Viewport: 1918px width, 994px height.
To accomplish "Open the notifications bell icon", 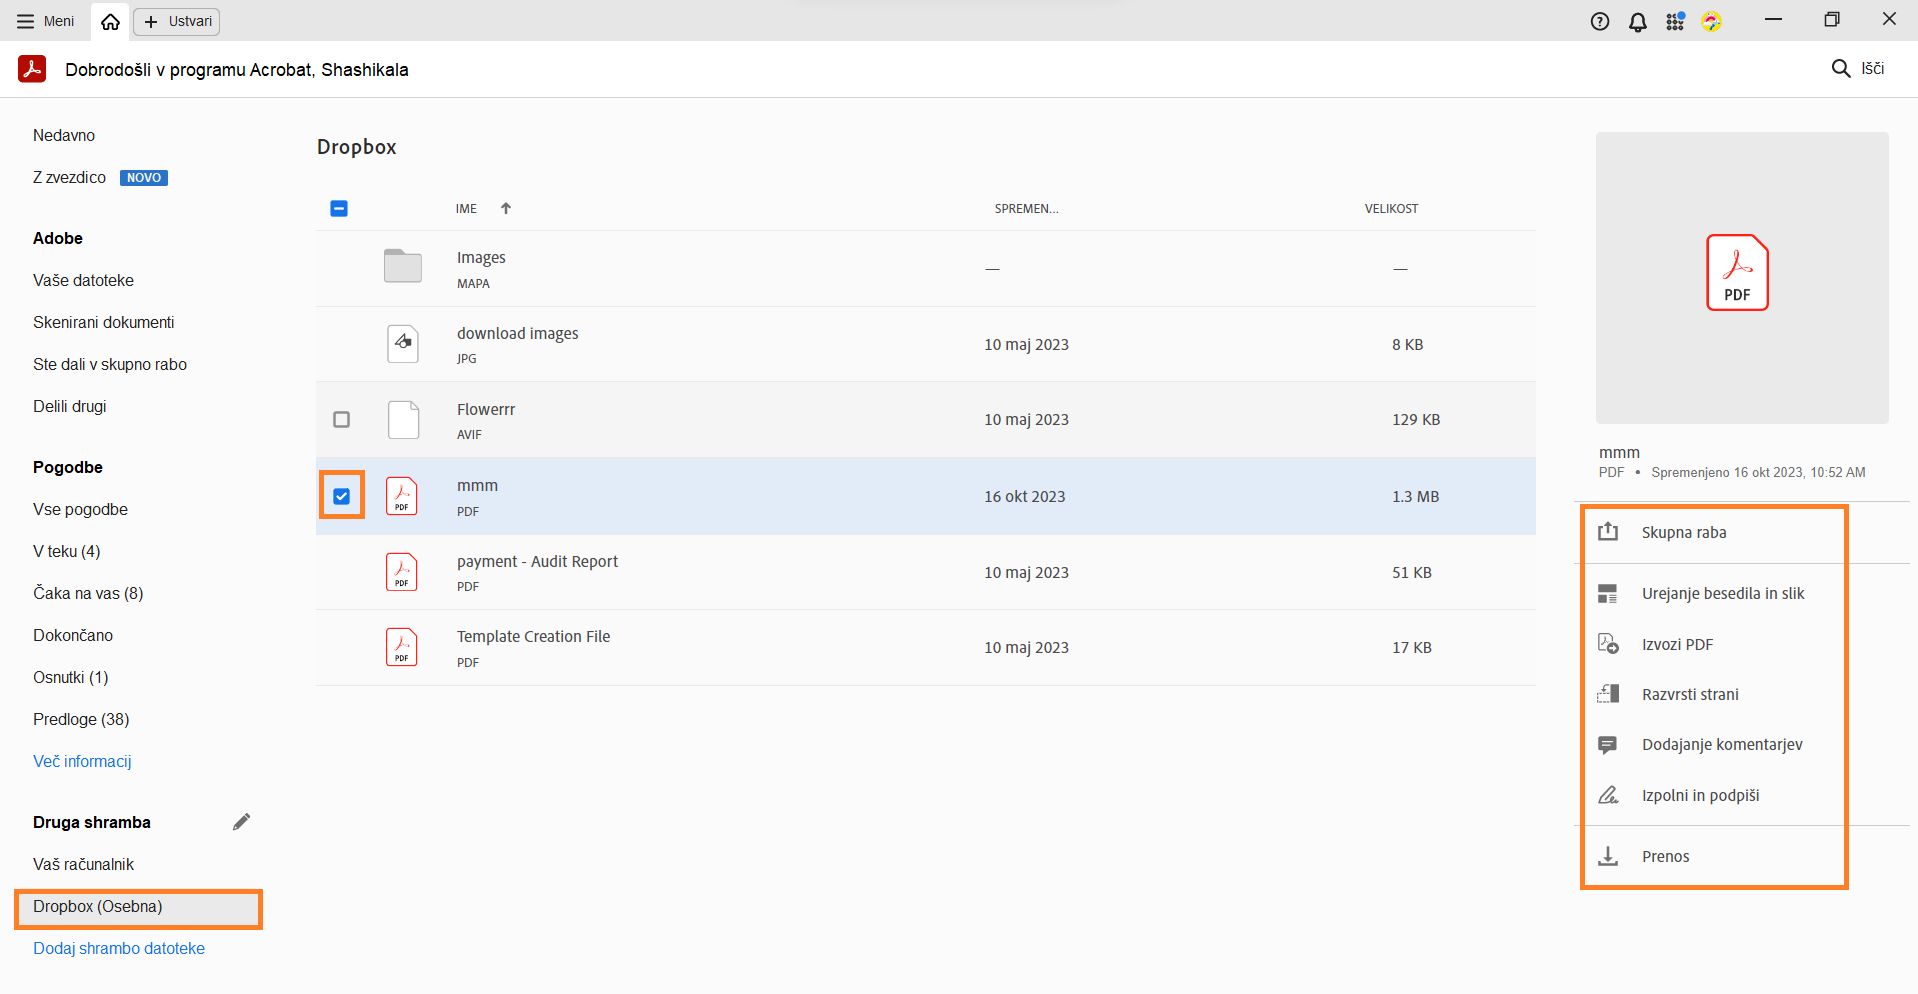I will click(1637, 21).
